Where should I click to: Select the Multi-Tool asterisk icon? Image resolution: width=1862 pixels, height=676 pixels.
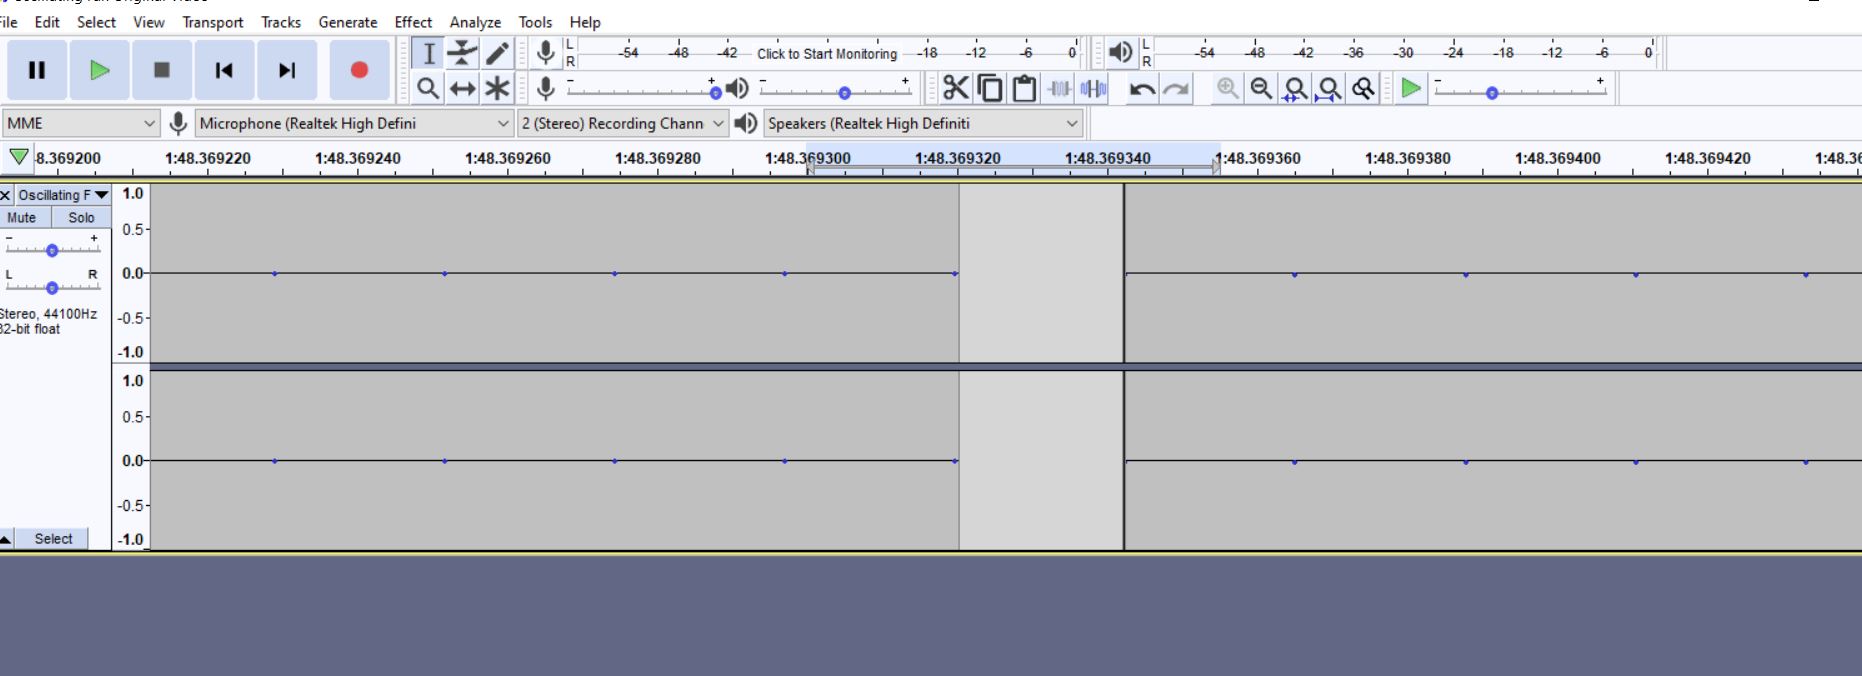click(x=497, y=89)
